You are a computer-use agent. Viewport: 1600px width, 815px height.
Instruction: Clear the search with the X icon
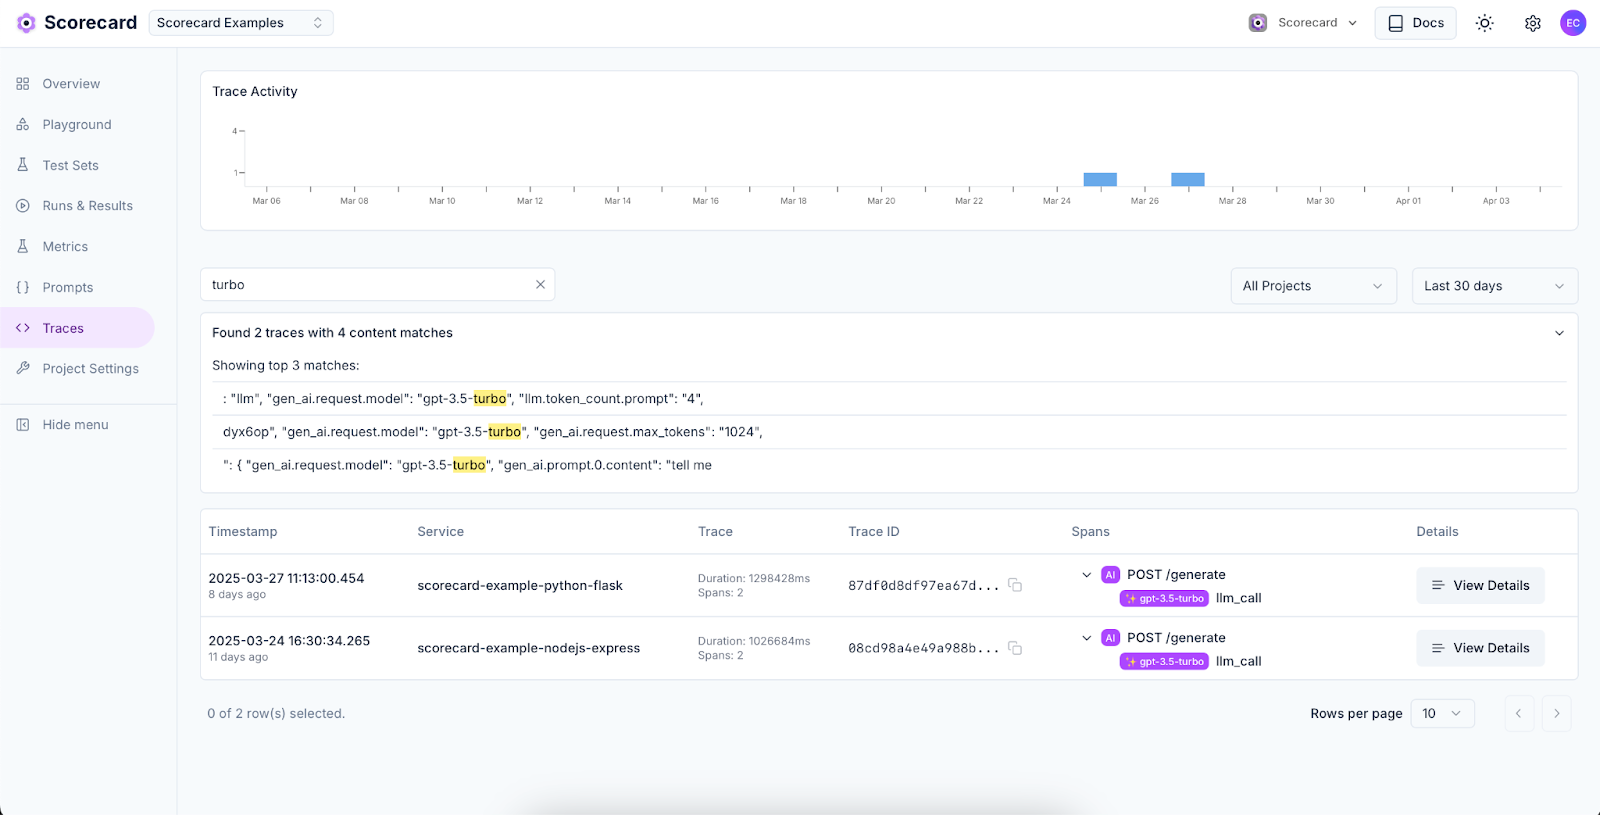point(540,285)
